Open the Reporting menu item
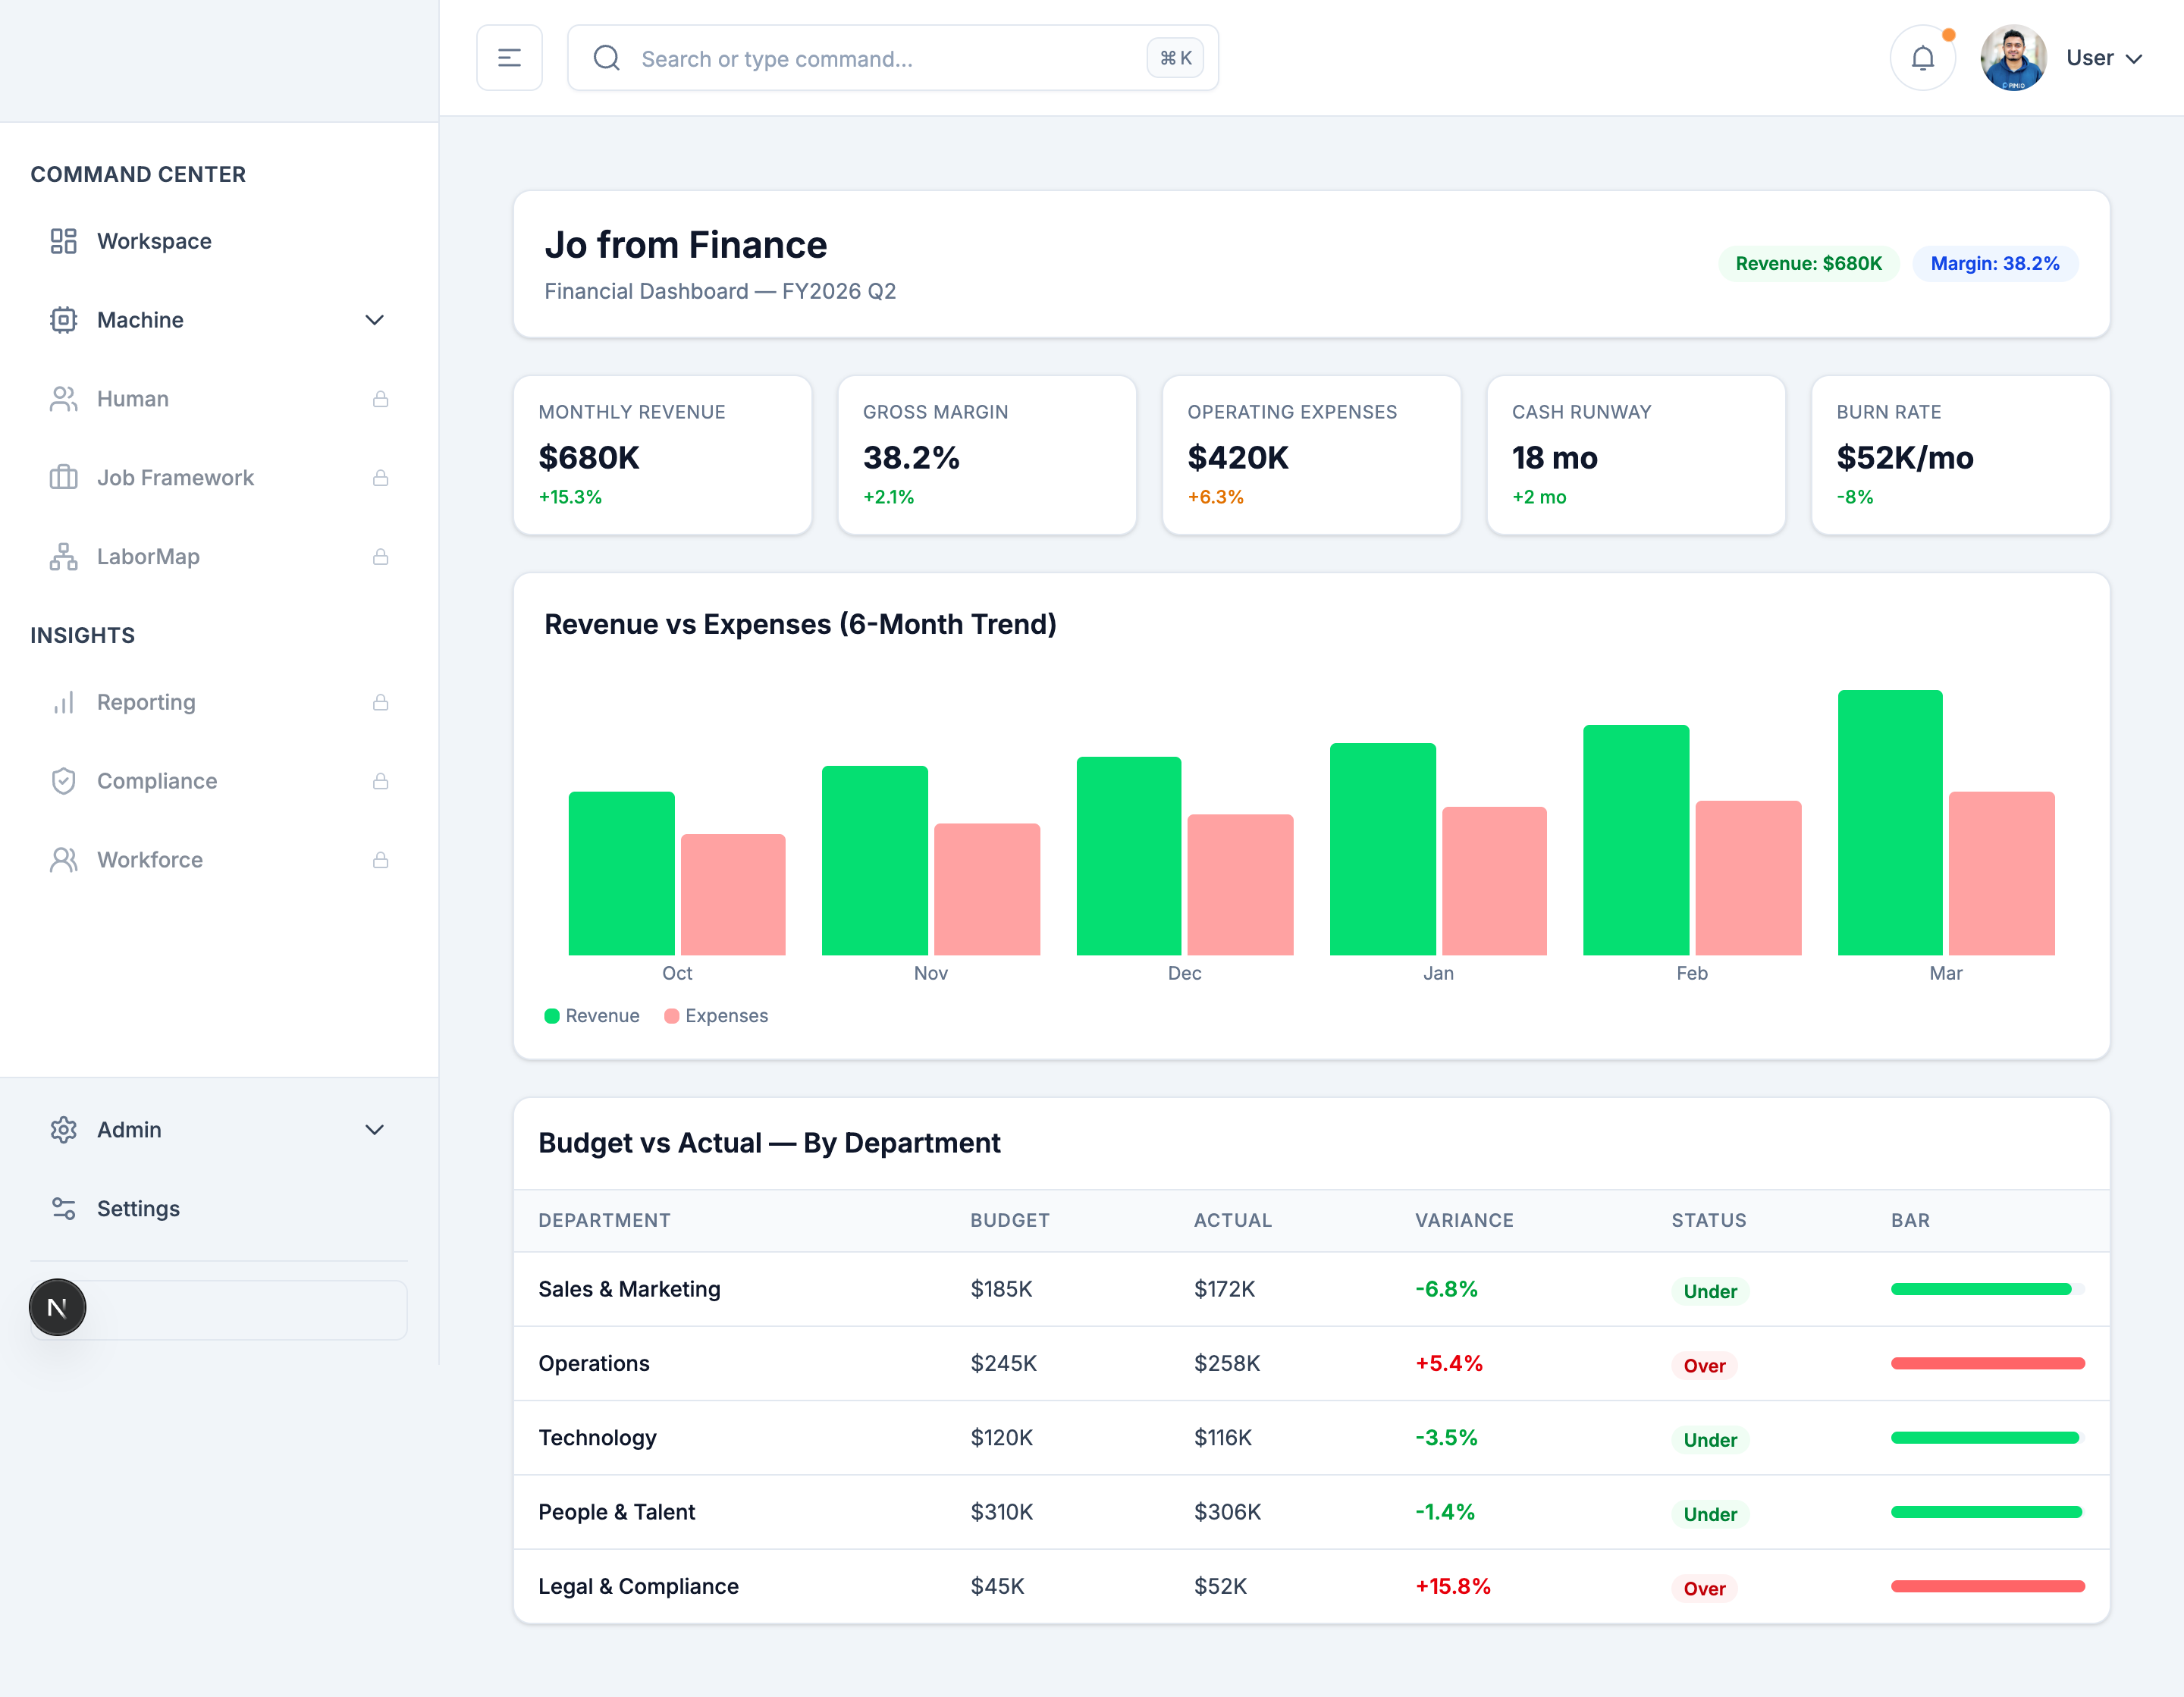This screenshot has width=2184, height=1697. (x=146, y=702)
